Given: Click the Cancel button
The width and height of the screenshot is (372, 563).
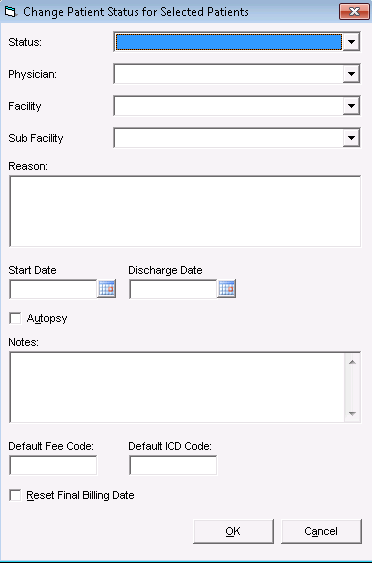Looking at the screenshot, I should click(321, 531).
